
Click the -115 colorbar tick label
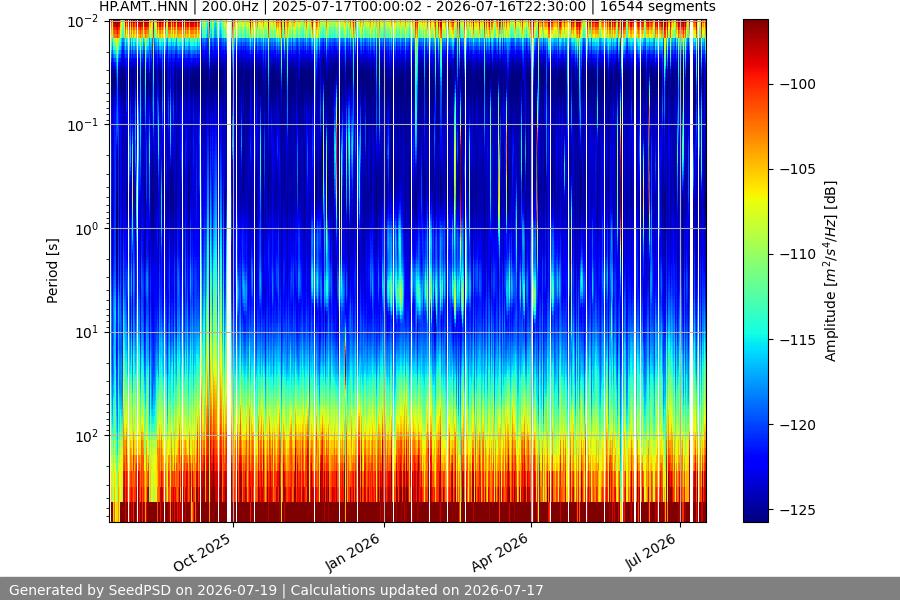pyautogui.click(x=798, y=340)
